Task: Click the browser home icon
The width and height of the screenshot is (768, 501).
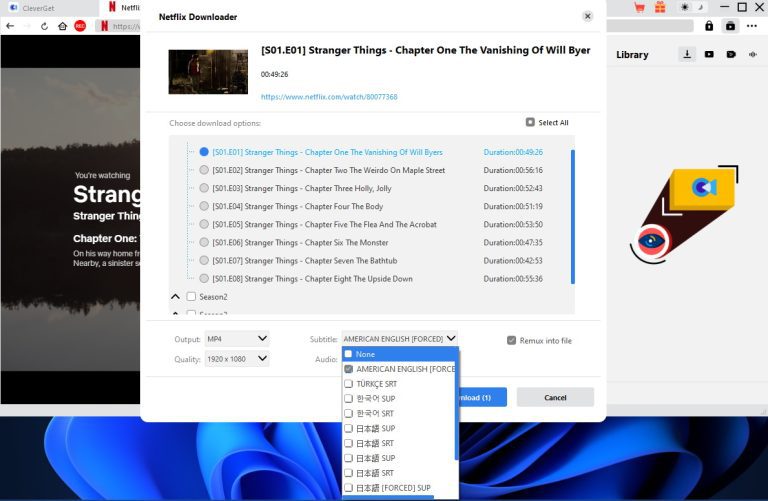Action: tap(63, 26)
